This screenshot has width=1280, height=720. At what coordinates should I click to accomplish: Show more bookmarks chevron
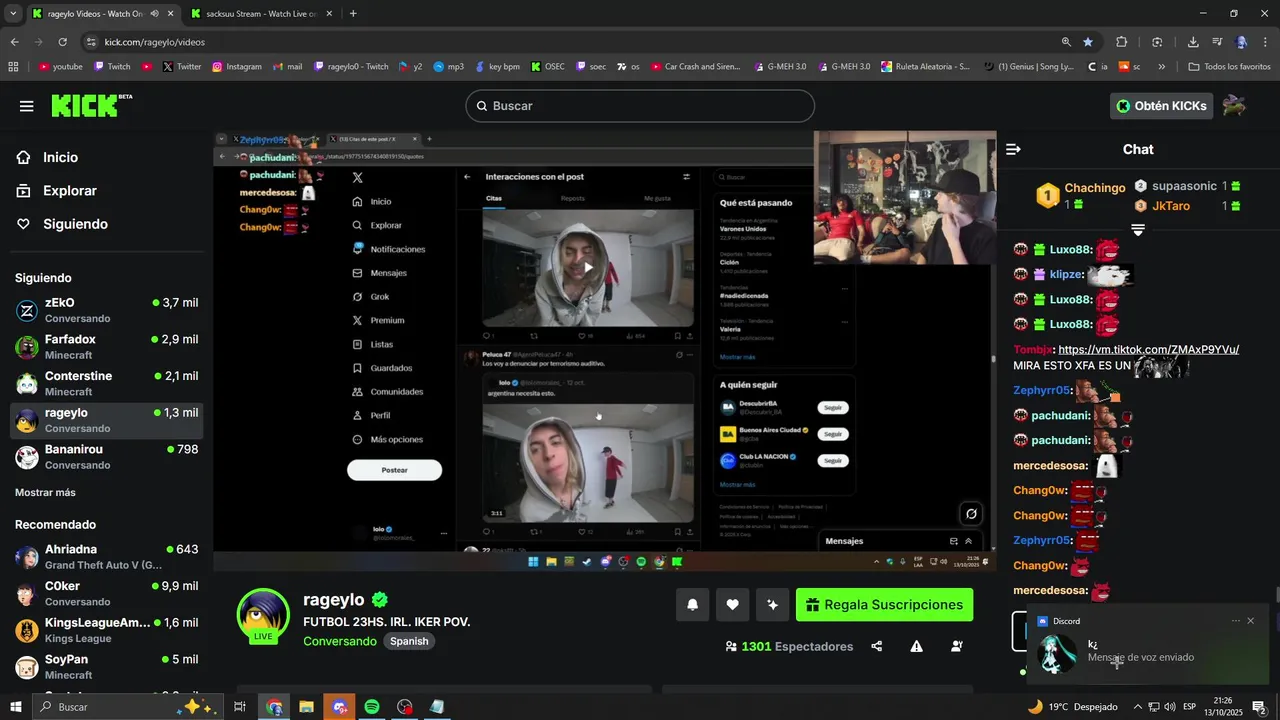[1161, 67]
